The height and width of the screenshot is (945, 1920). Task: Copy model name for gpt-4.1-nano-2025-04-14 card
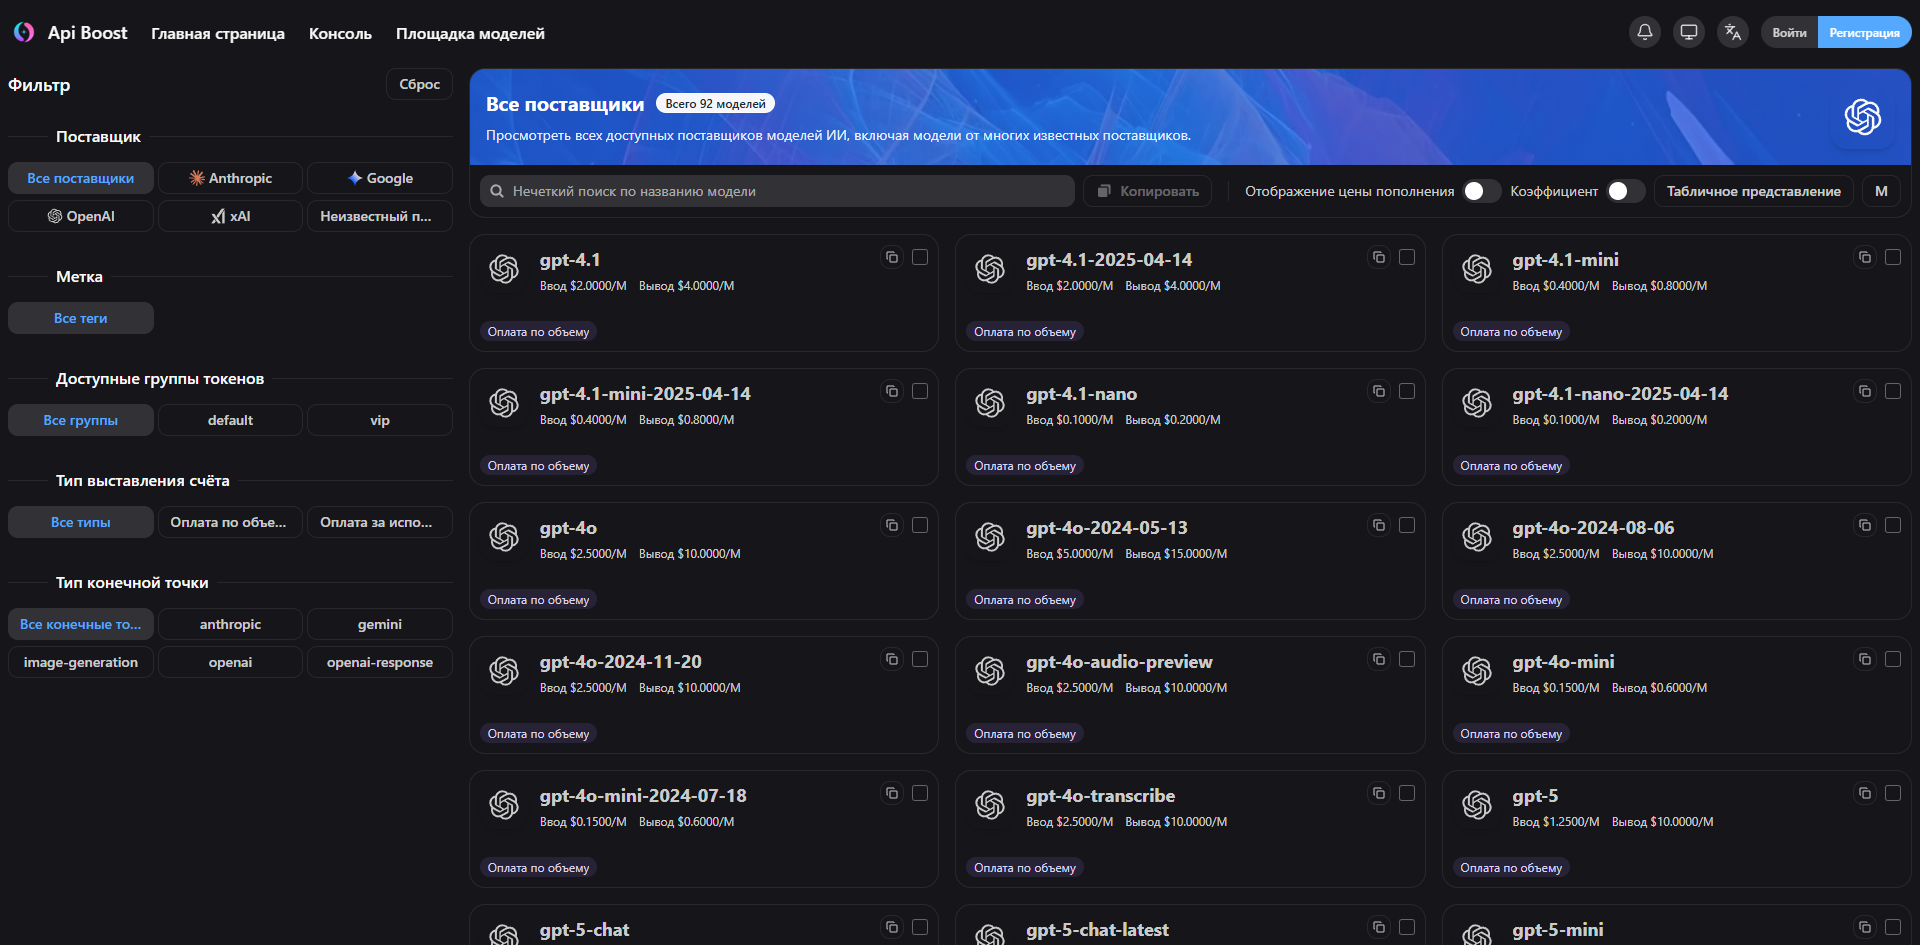coord(1865,391)
